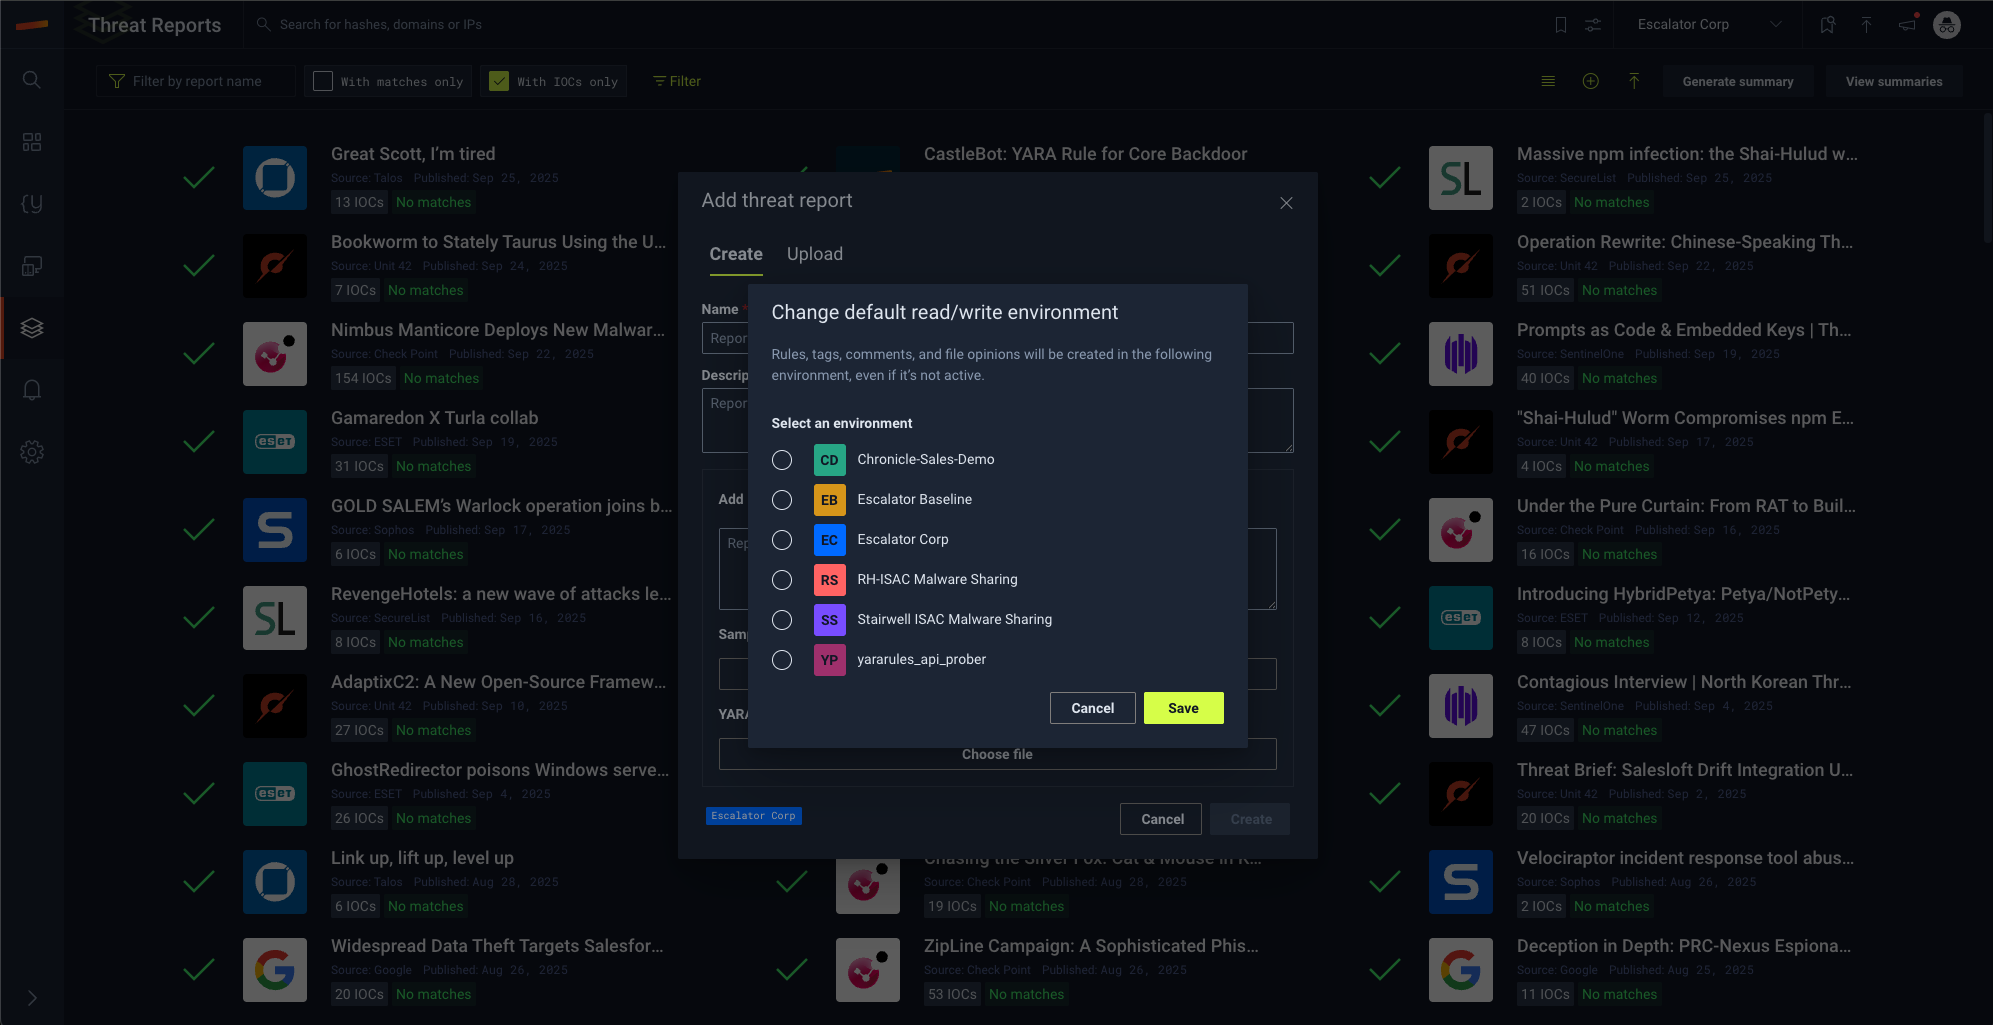Viewport: 1993px width, 1025px height.
Task: Click the Save button in environment dialog
Action: [1183, 708]
